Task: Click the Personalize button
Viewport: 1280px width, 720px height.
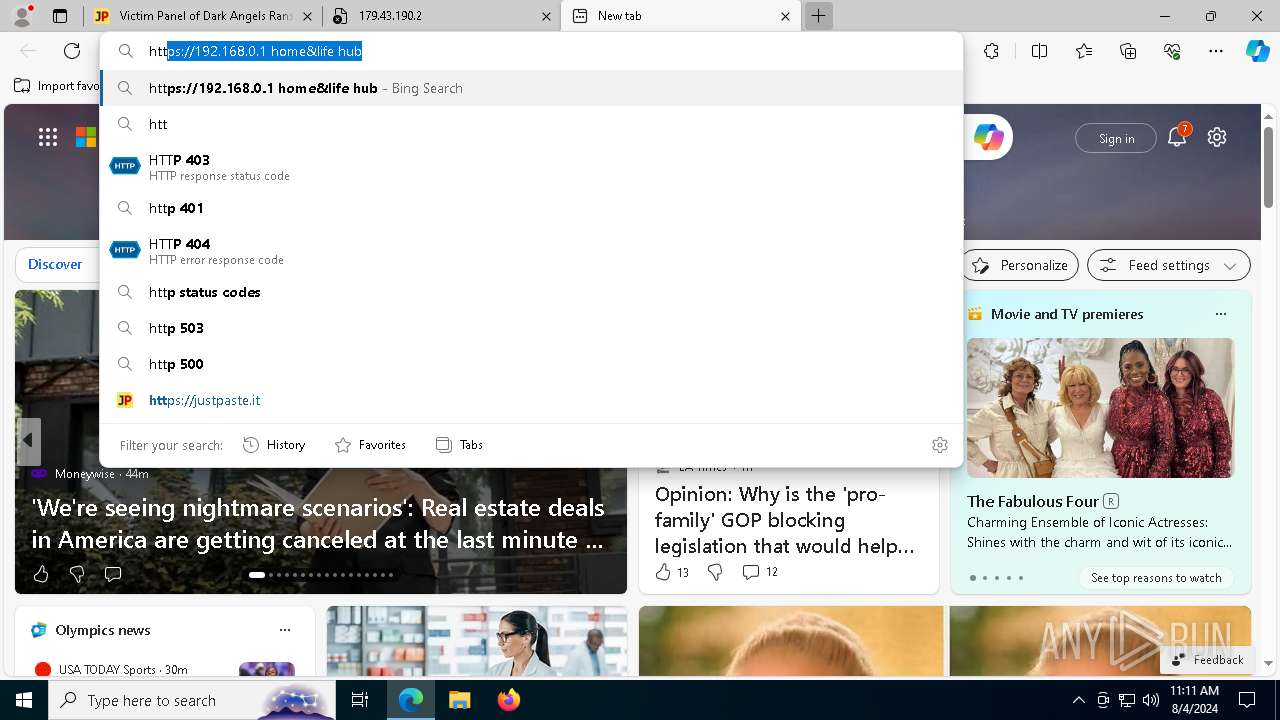Action: [1020, 265]
